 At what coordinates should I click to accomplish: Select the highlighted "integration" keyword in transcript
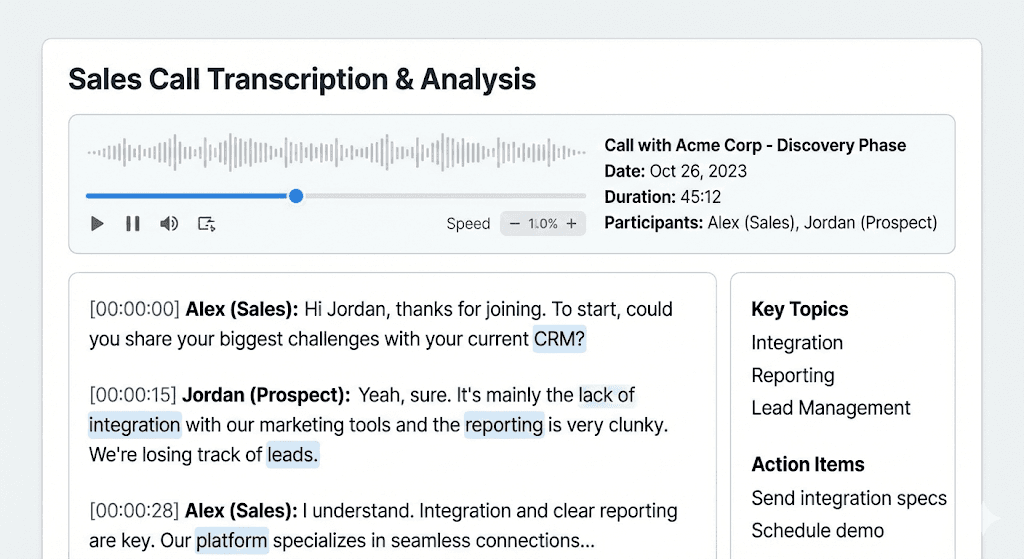click(x=135, y=425)
